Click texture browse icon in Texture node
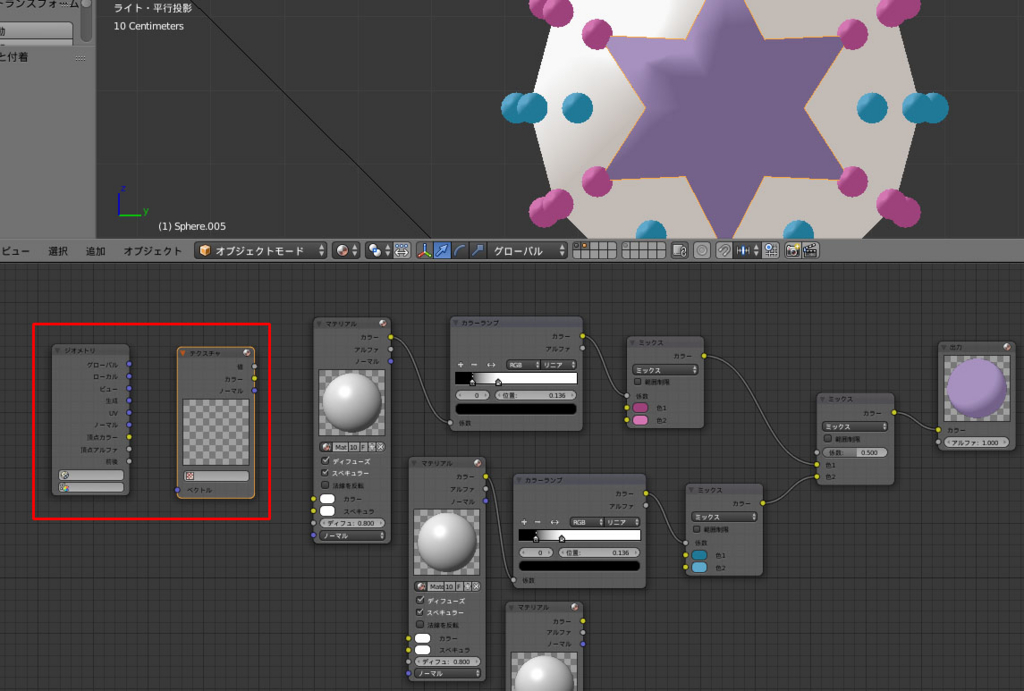This screenshot has height=691, width=1024. (190, 475)
